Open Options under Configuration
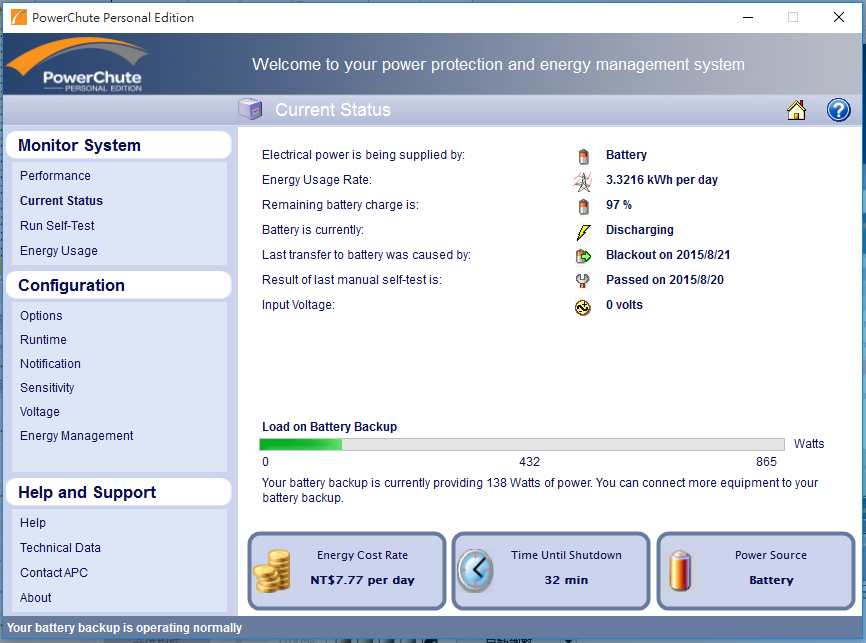Viewport: 866px width, 643px height. click(x=41, y=315)
